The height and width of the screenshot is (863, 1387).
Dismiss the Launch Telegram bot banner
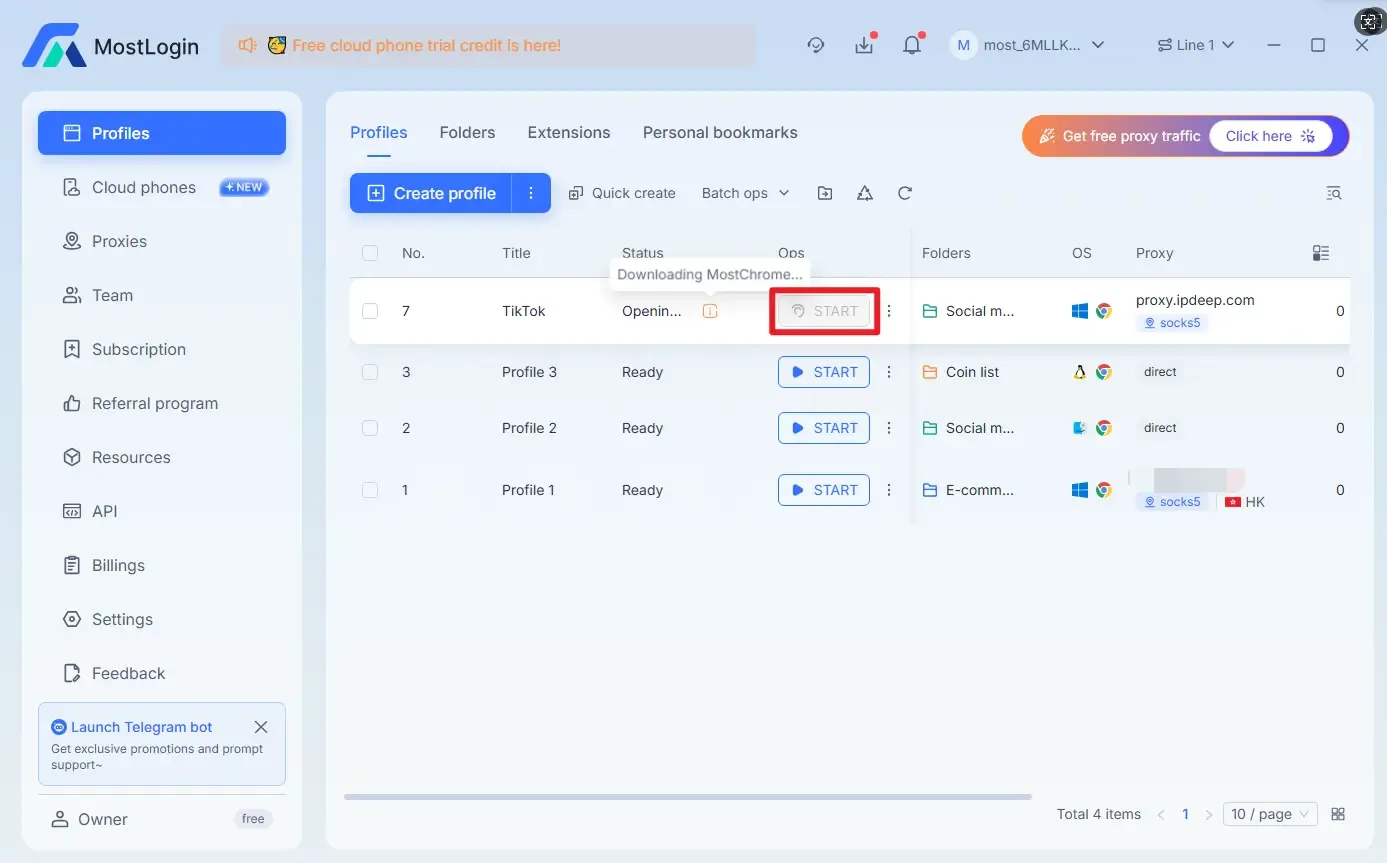click(x=261, y=726)
